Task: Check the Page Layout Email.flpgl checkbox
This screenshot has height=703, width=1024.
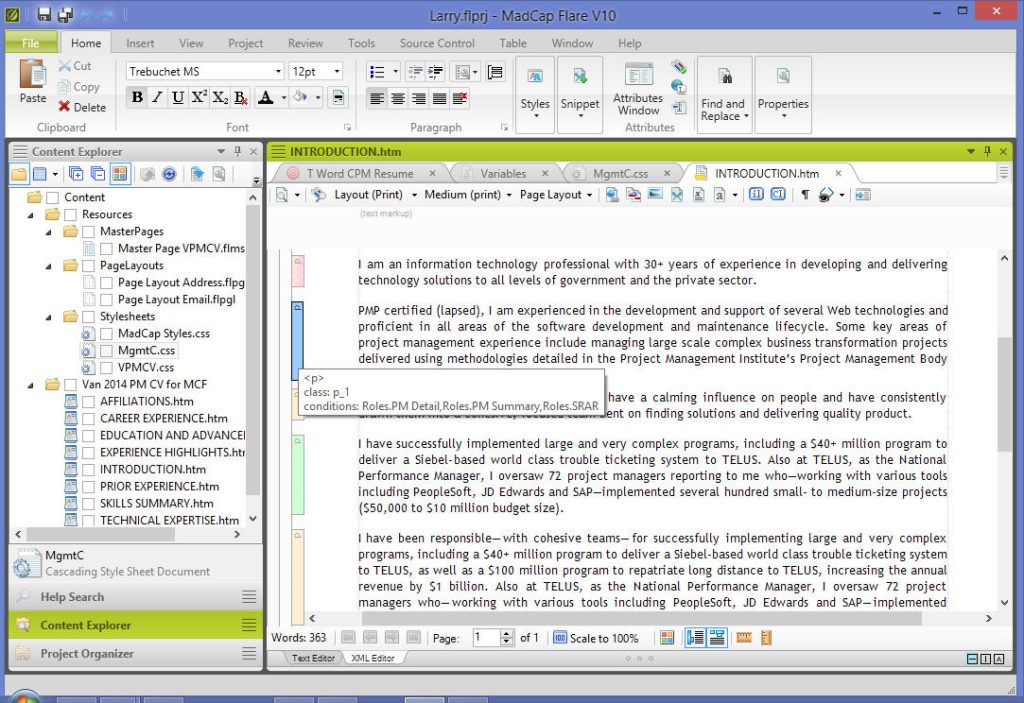Action: coord(106,300)
